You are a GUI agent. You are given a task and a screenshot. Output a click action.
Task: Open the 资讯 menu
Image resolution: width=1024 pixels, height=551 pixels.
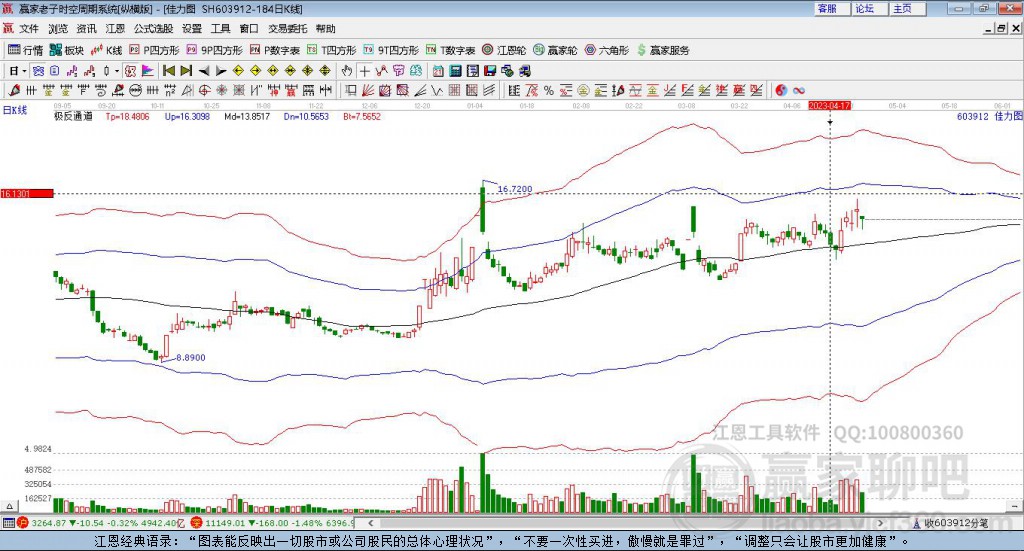coord(86,29)
